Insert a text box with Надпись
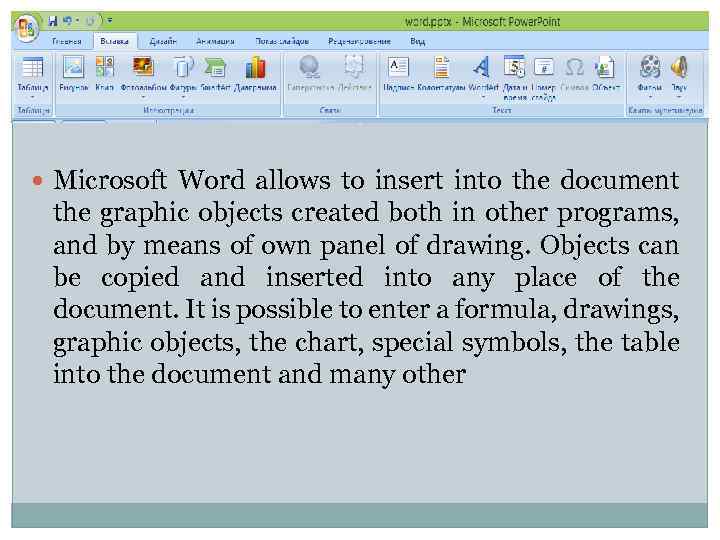This screenshot has width=720, height=540. point(398,73)
